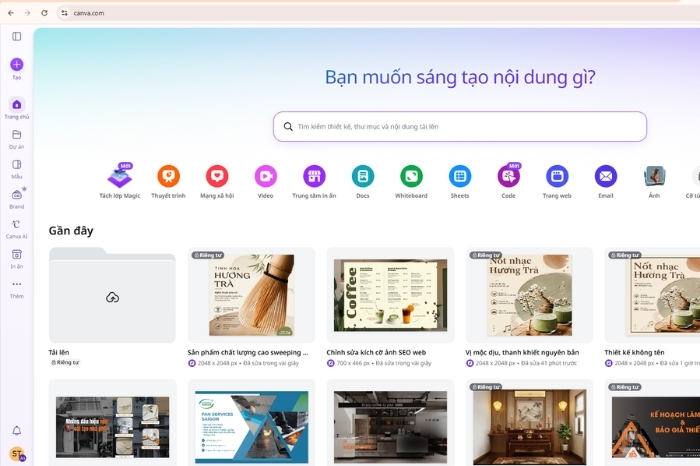Image resolution: width=700 pixels, height=466 pixels.
Task: Click the magnifier icon in the search box
Action: pyautogui.click(x=288, y=127)
